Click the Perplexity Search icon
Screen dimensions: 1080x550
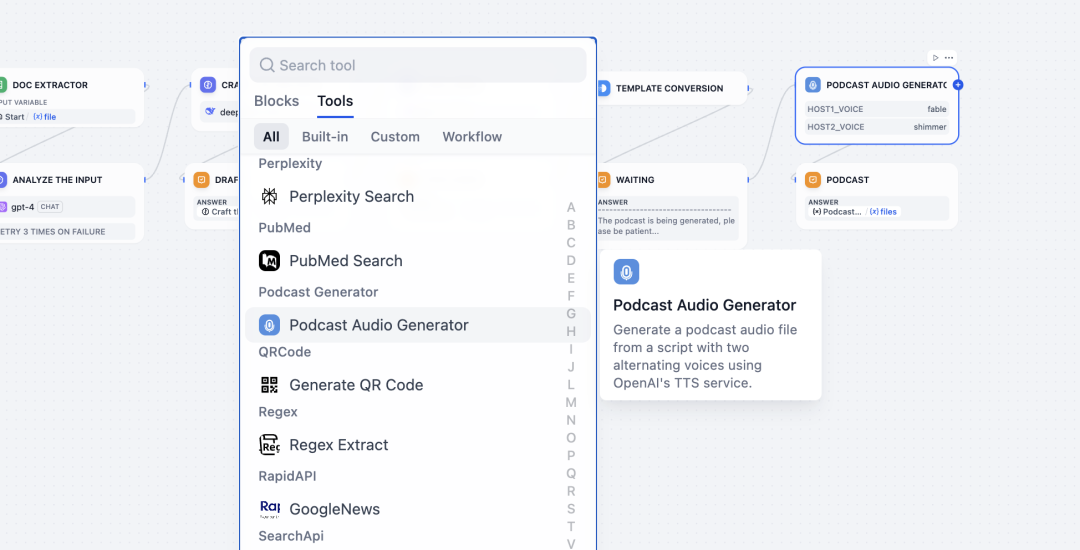269,197
